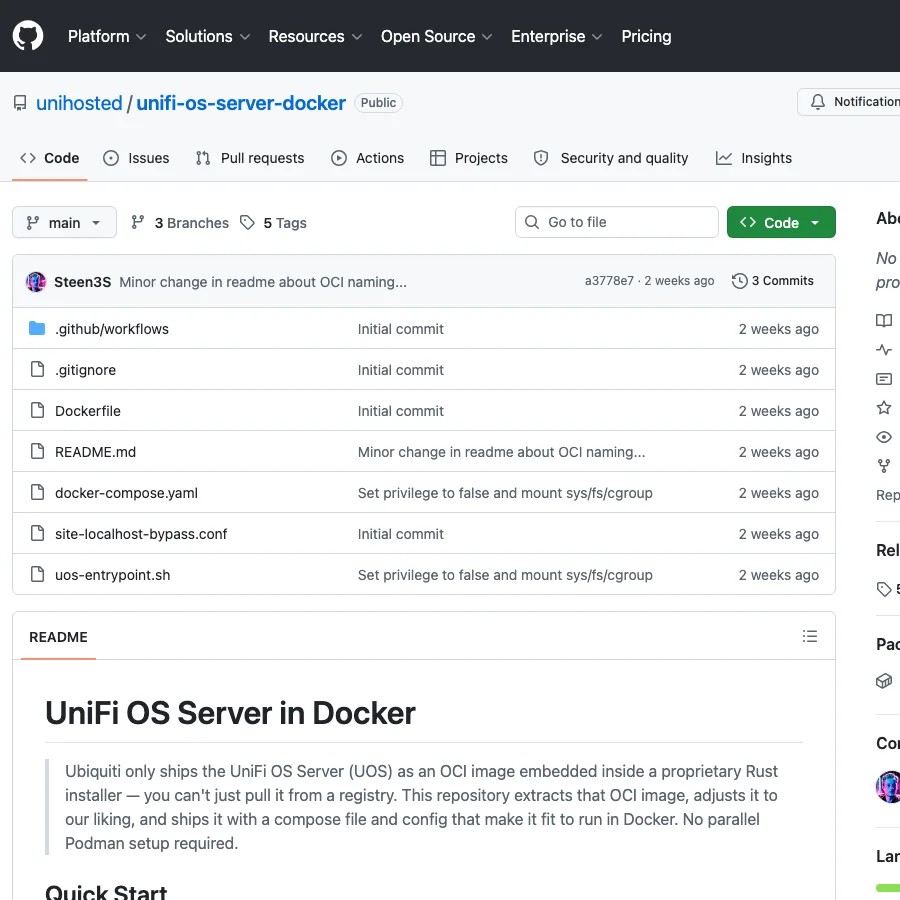
Task: Open the Dockerfile file
Action: pyautogui.click(x=88, y=411)
